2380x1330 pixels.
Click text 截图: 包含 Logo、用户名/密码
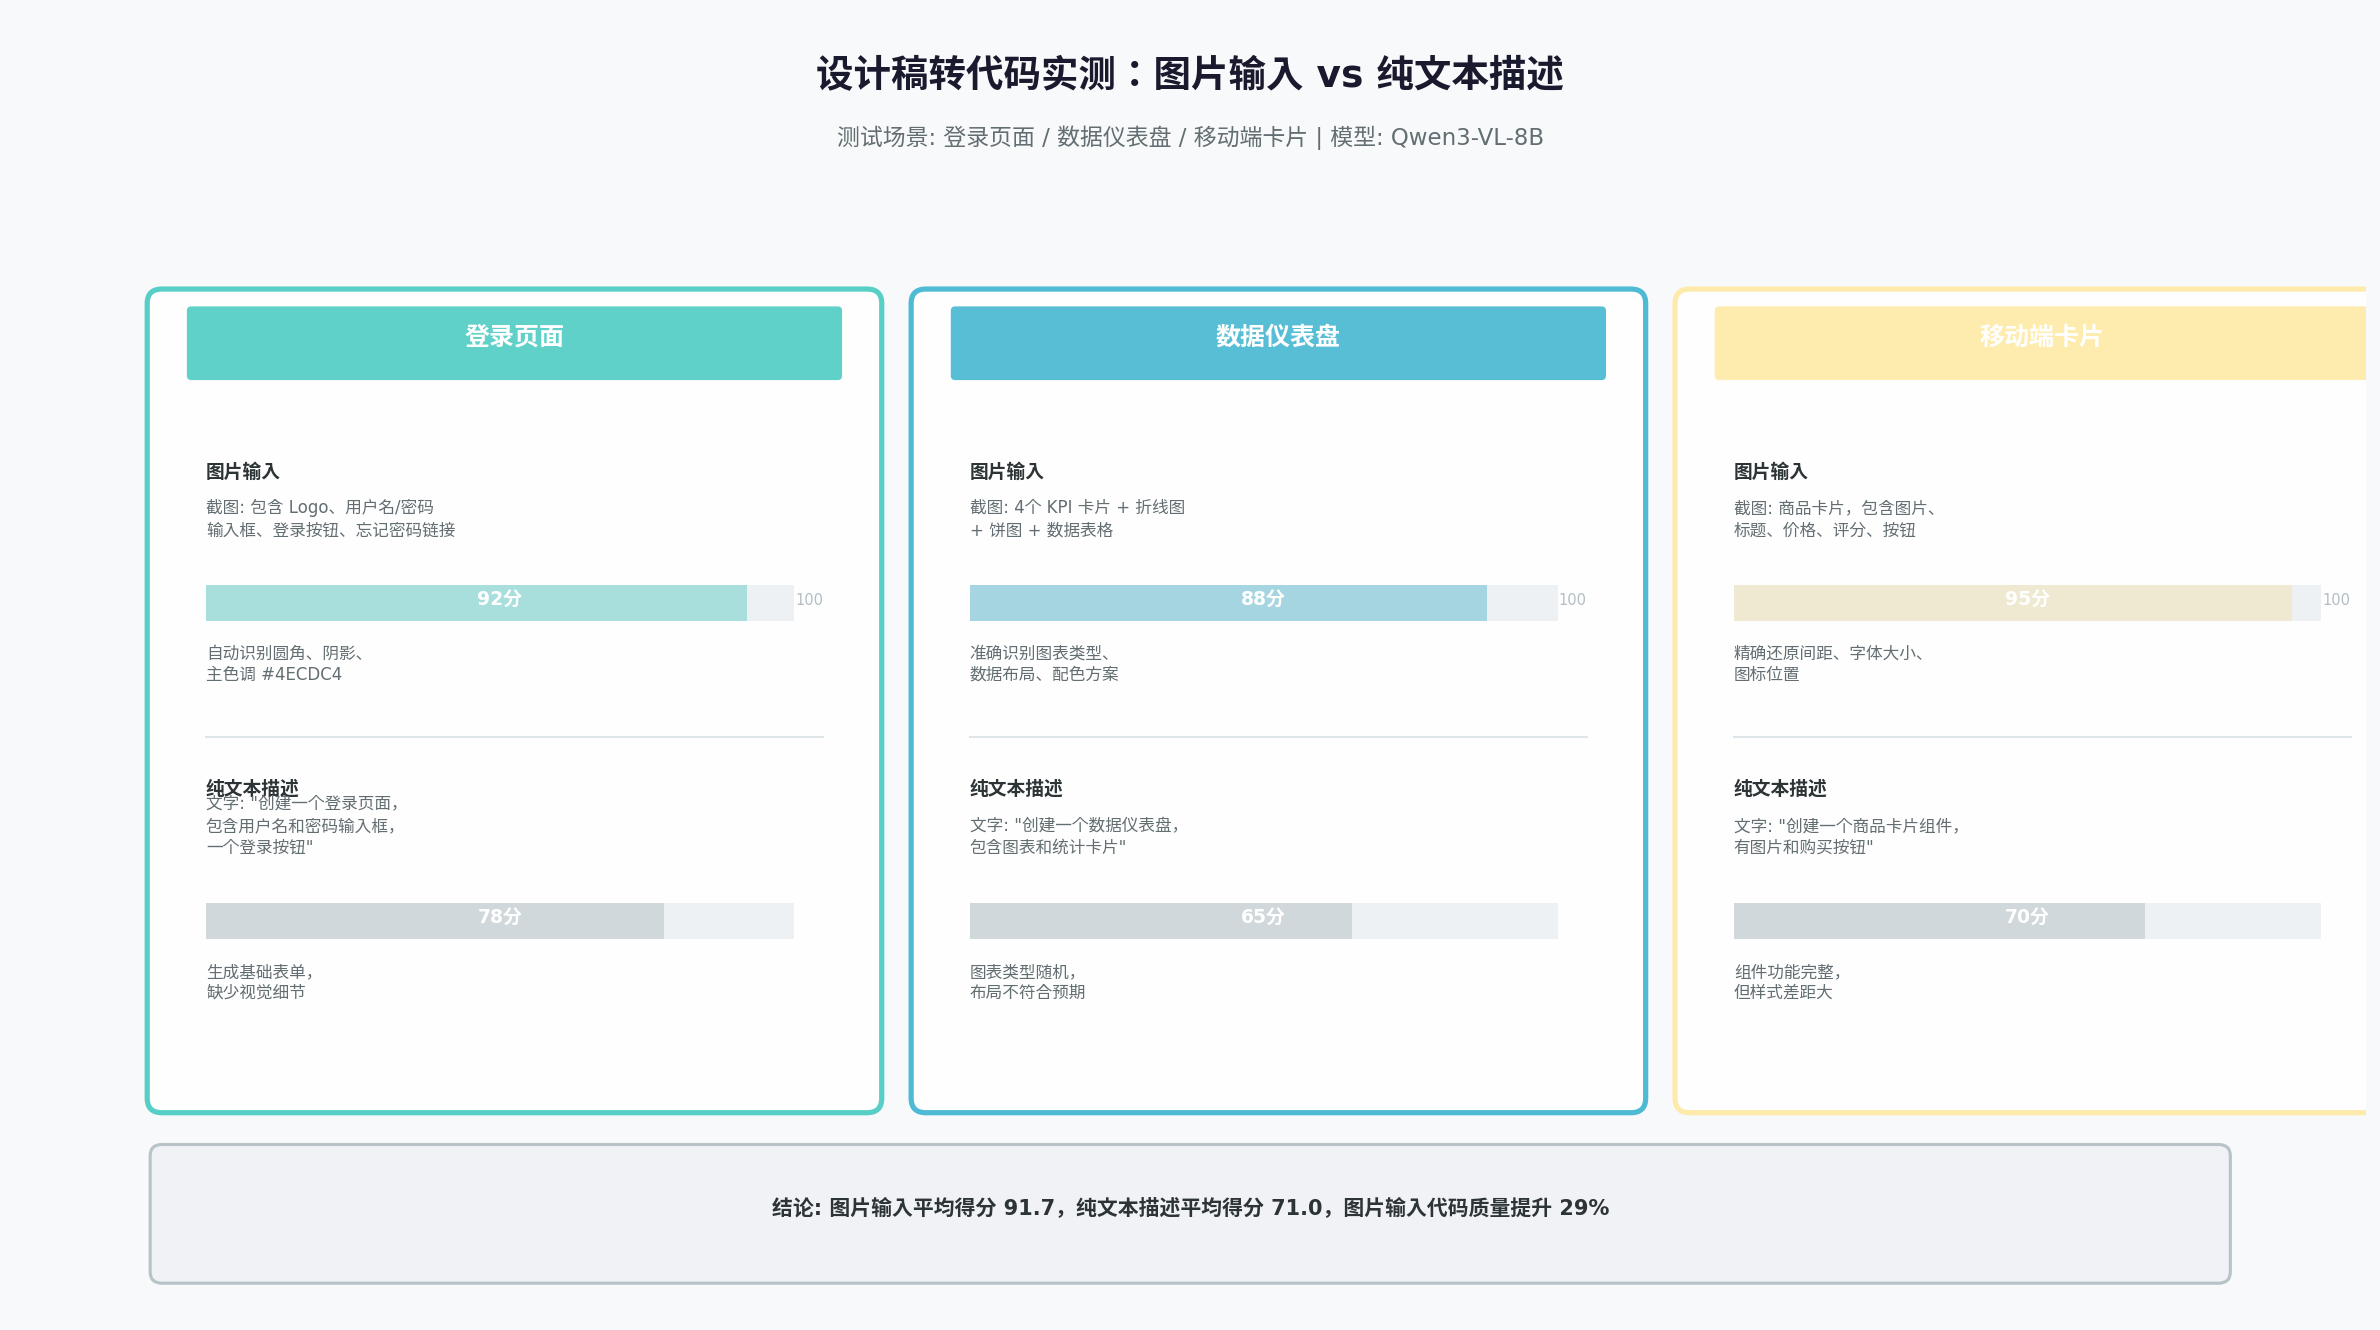320,507
